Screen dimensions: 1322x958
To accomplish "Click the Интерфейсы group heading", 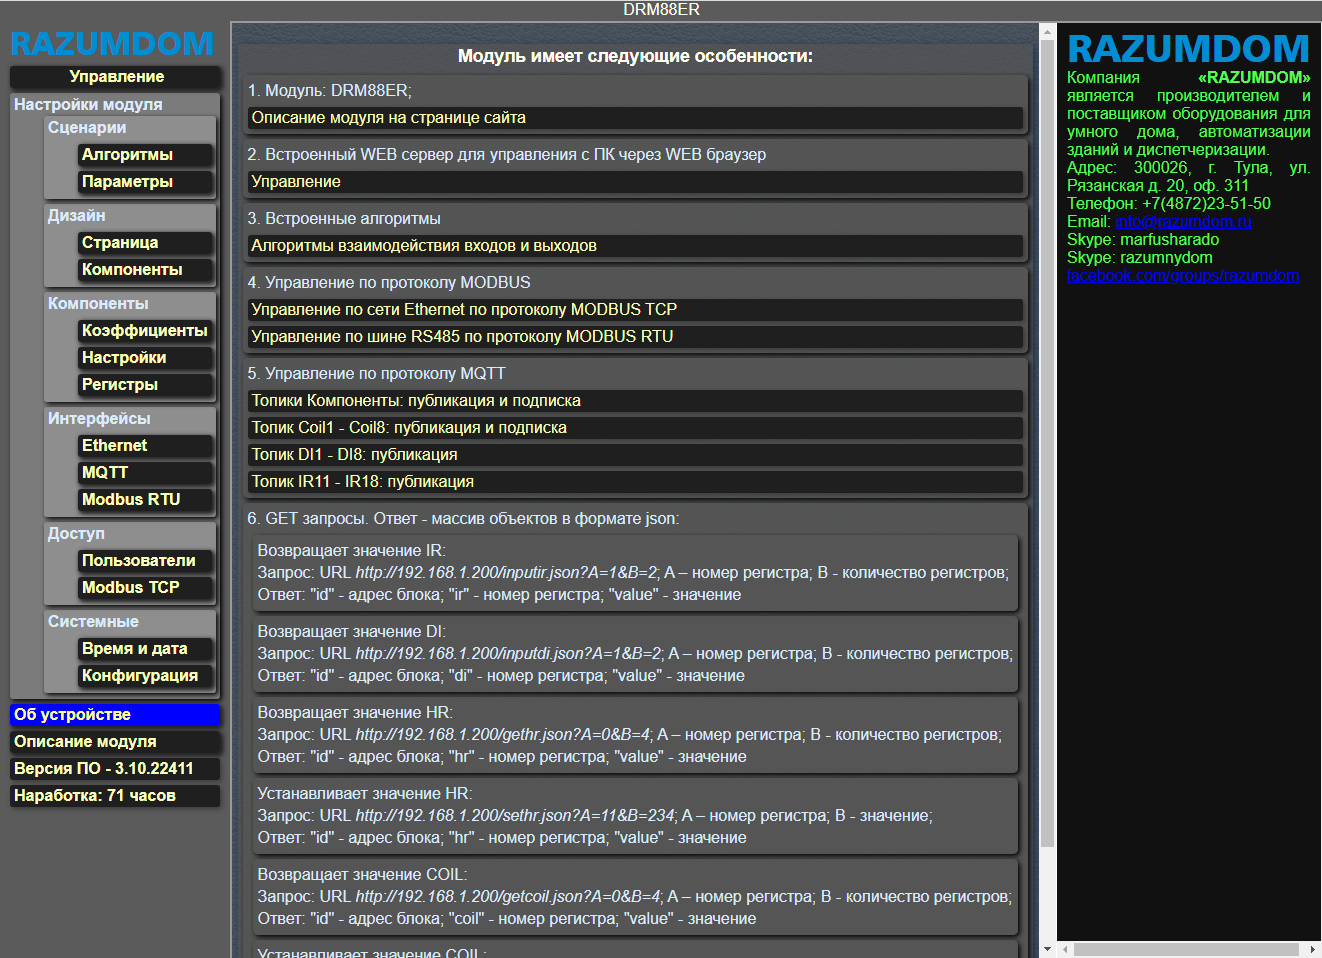I will tap(99, 418).
